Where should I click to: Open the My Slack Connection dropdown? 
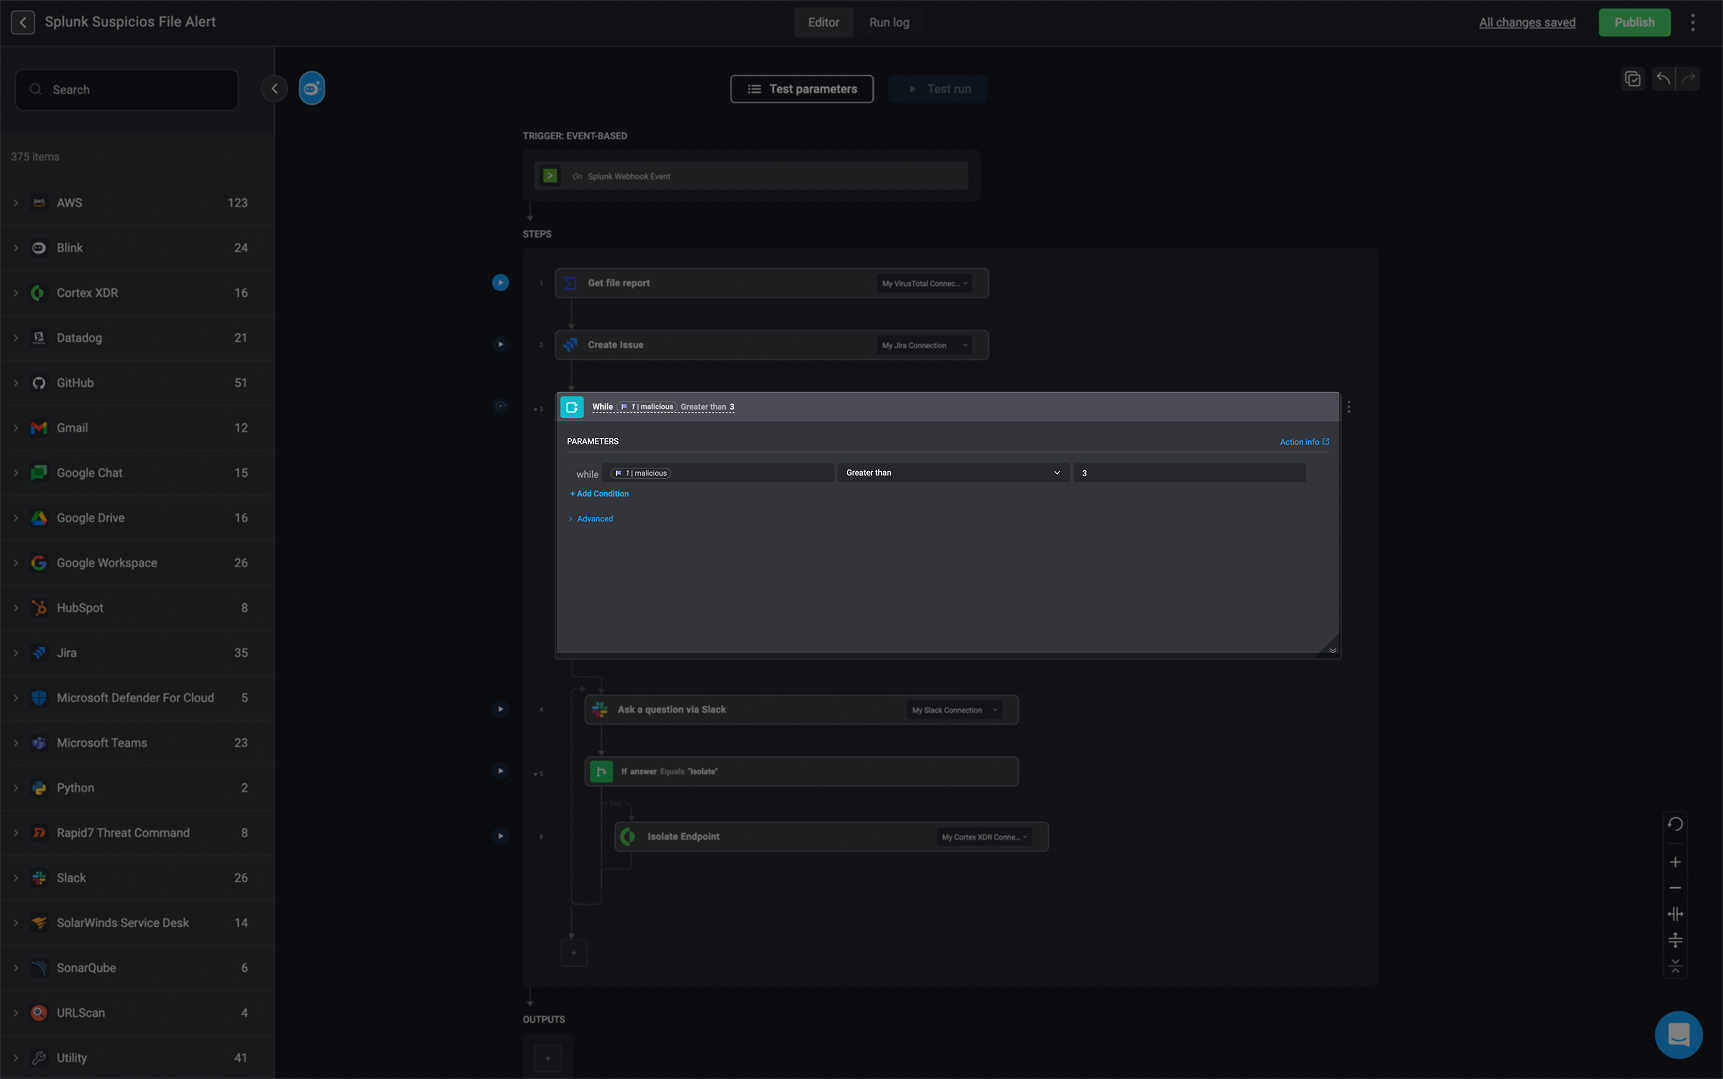tap(955, 710)
